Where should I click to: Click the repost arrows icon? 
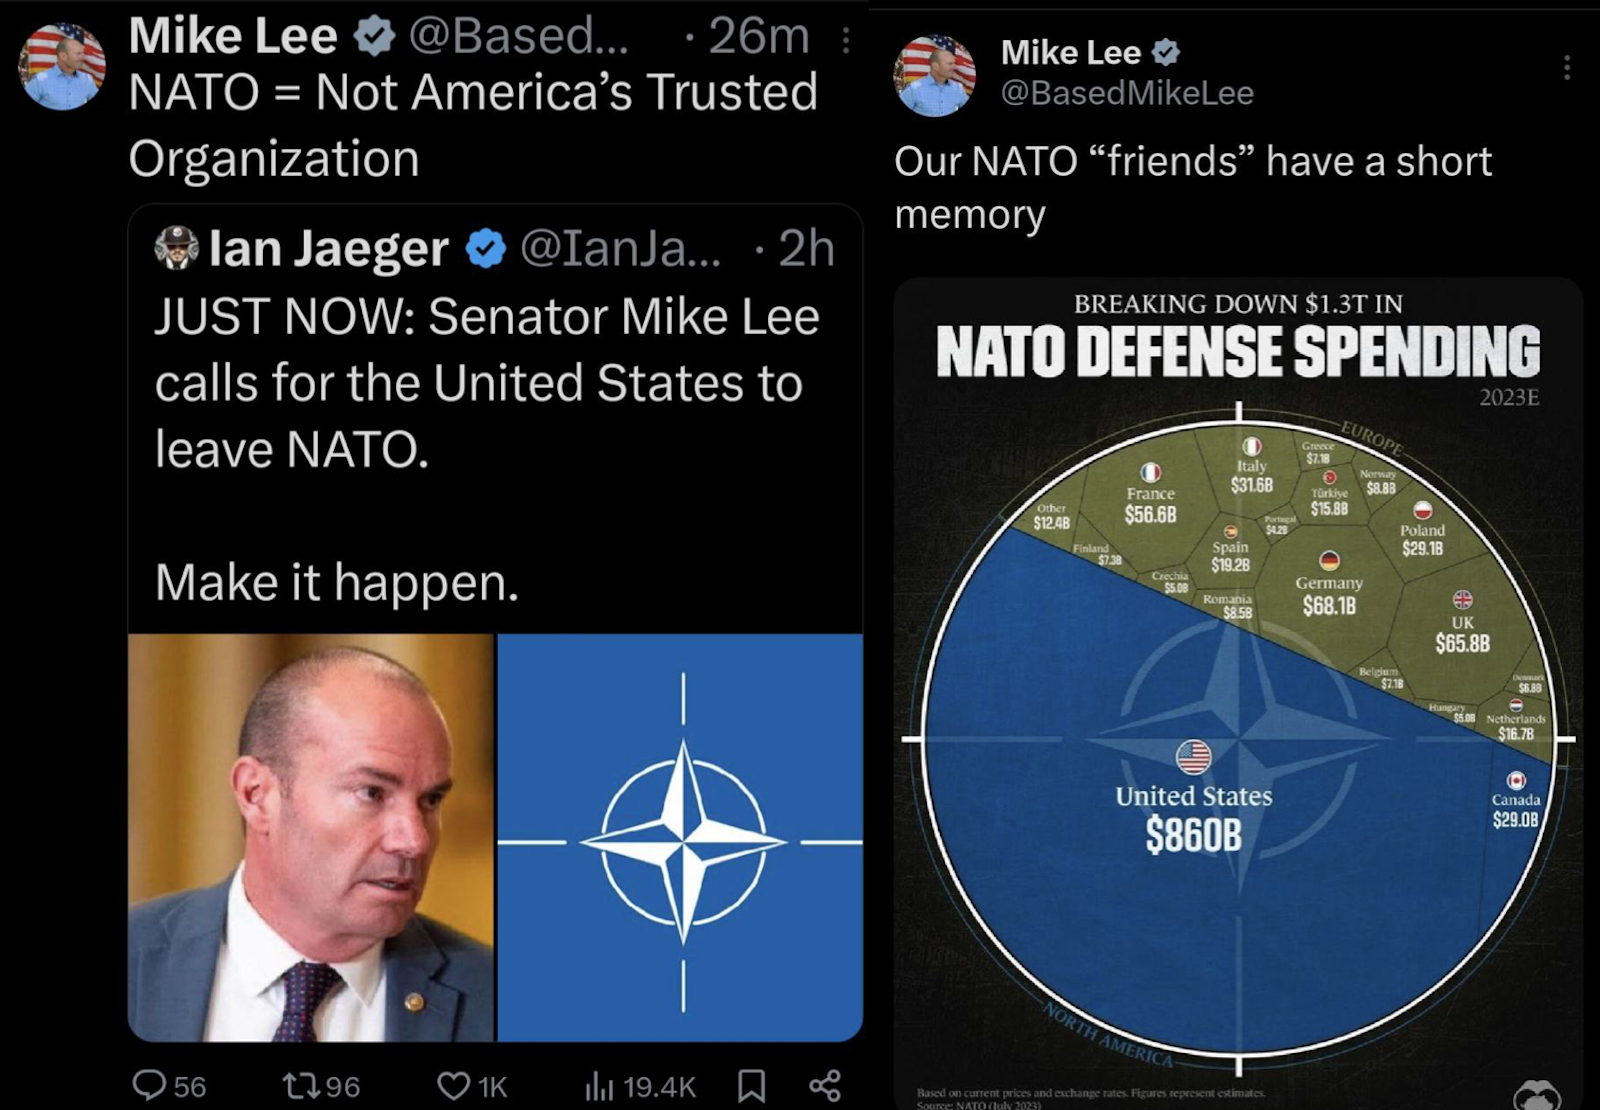point(299,1085)
